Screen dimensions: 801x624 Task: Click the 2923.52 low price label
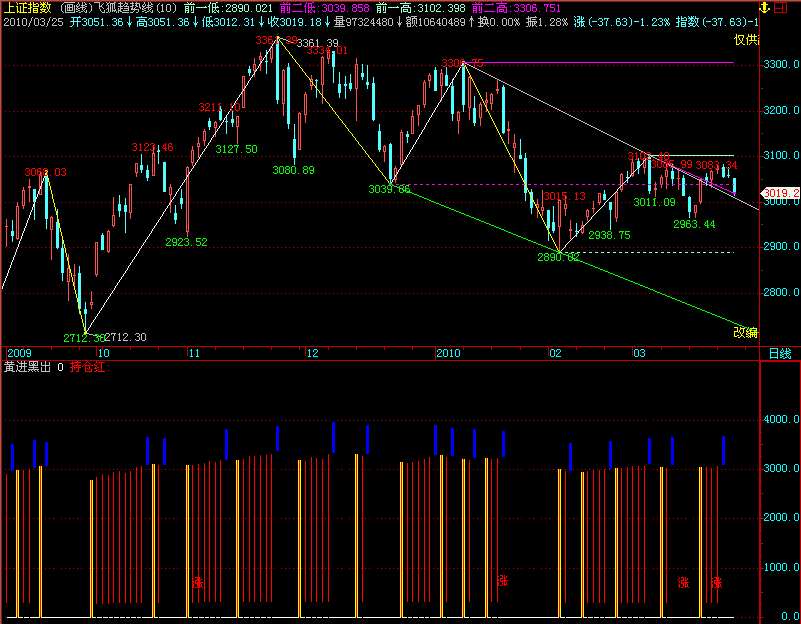click(x=186, y=242)
